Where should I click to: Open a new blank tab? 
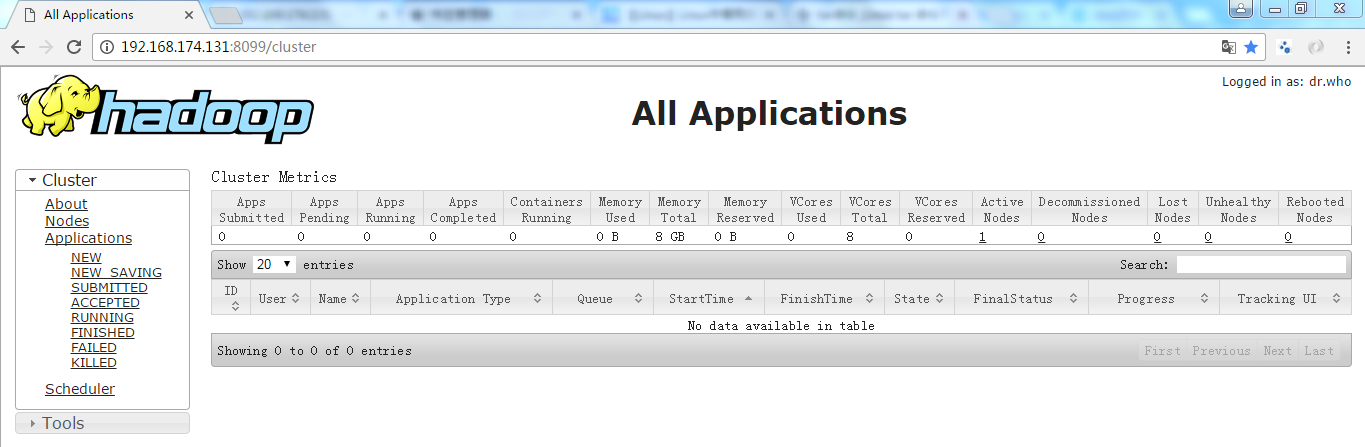click(227, 15)
